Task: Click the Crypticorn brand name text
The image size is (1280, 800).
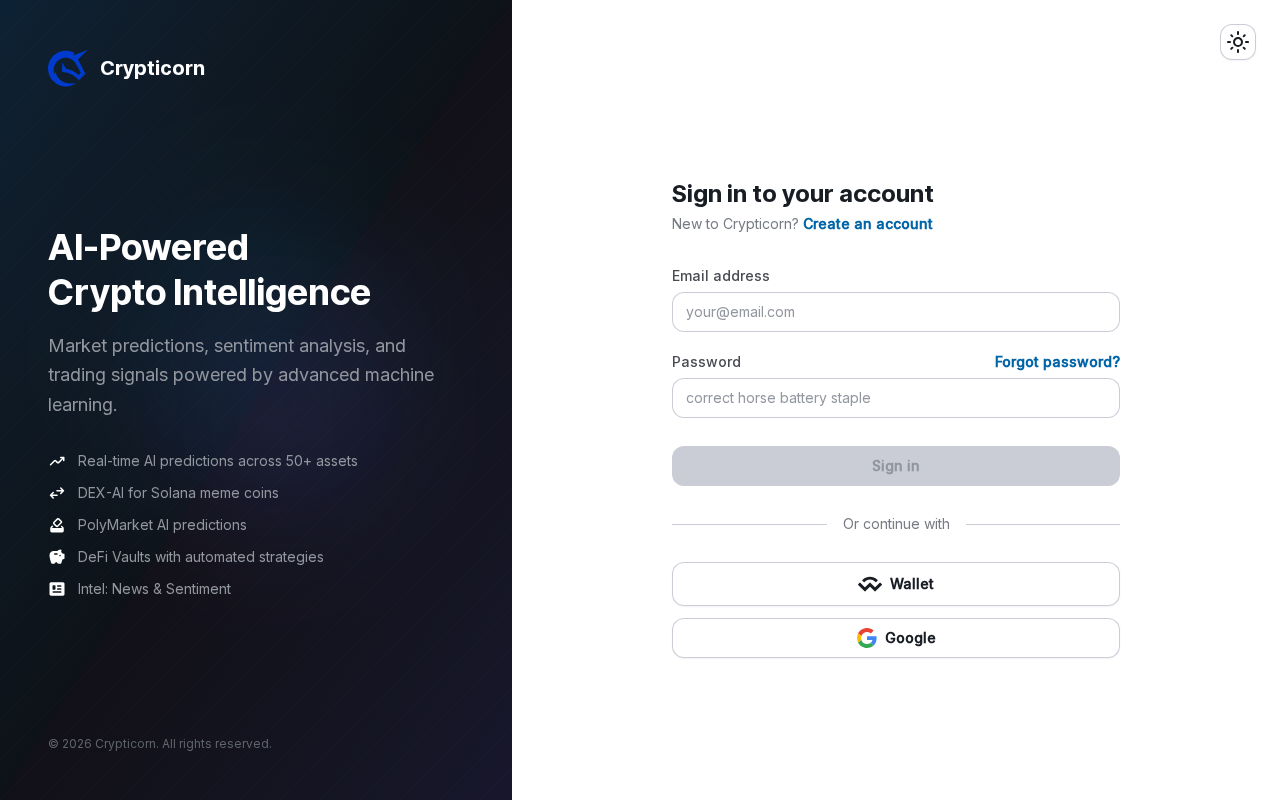Action: pos(152,68)
